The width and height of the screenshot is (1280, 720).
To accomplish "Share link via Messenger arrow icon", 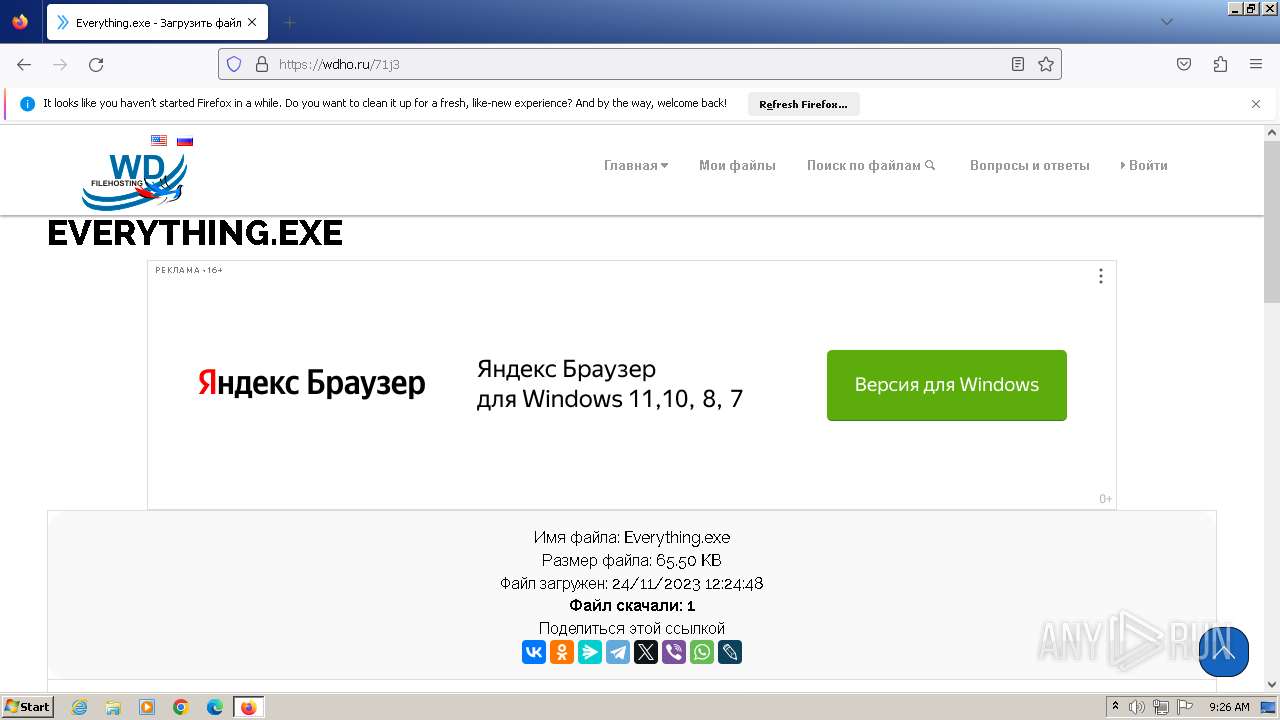I will point(590,652).
